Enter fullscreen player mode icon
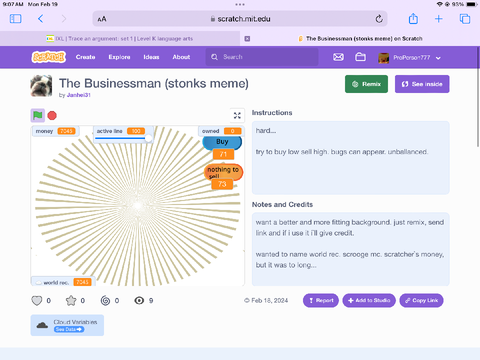The image size is (480, 360). [237, 116]
